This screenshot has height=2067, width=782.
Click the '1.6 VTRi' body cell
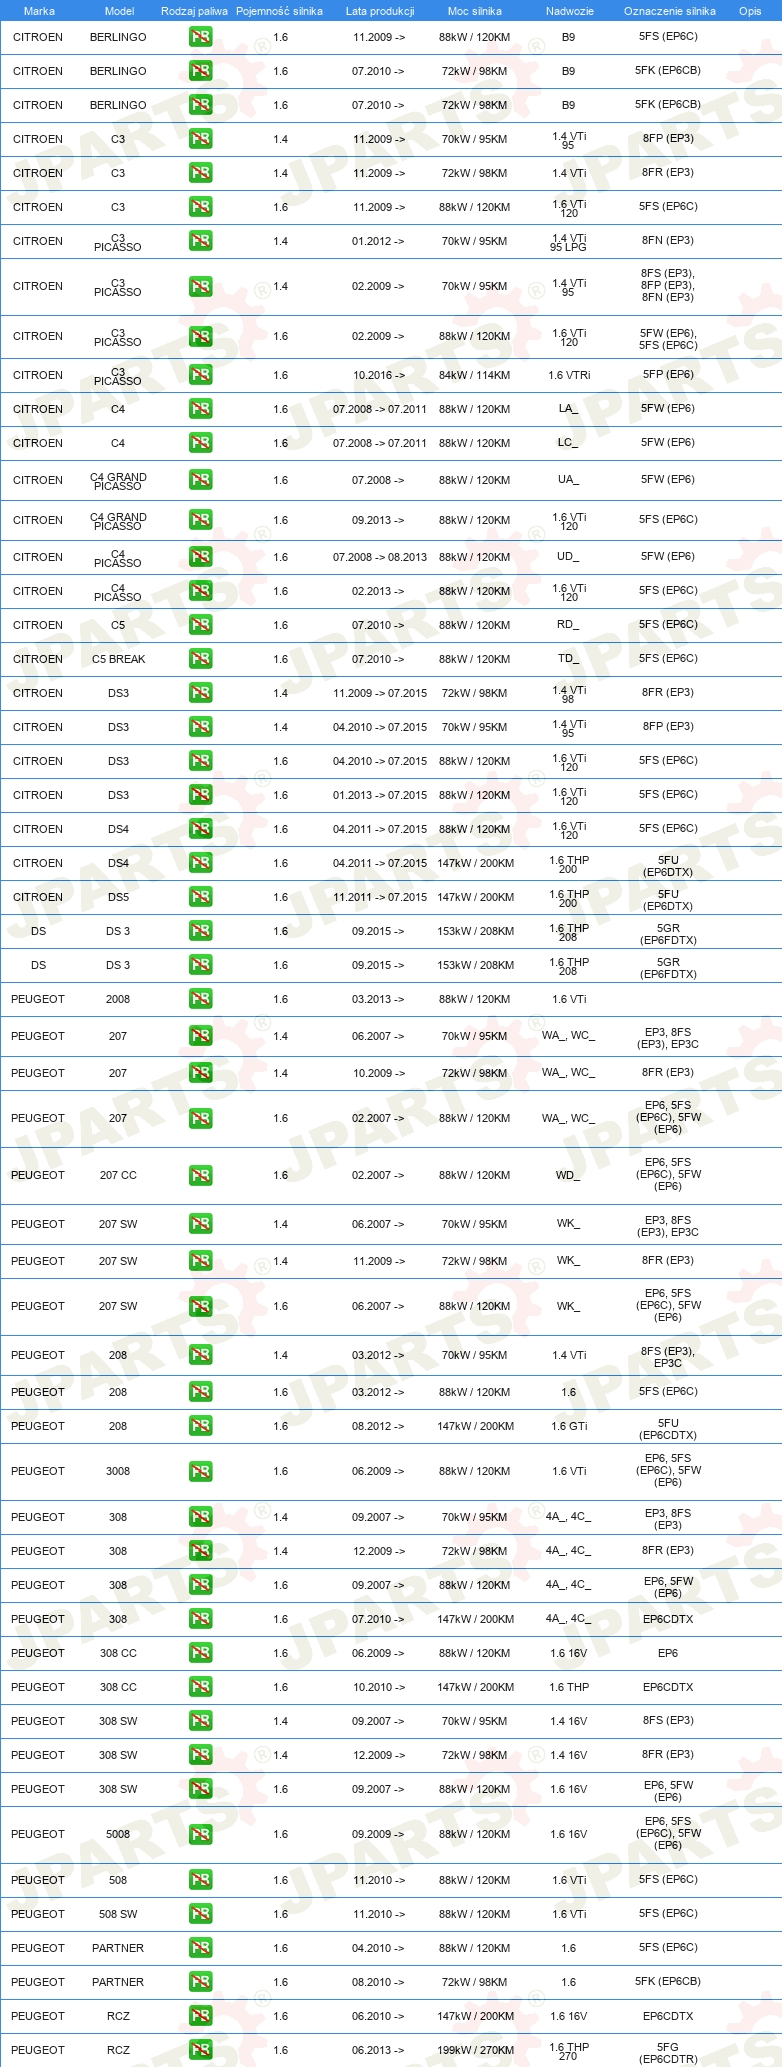[569, 375]
